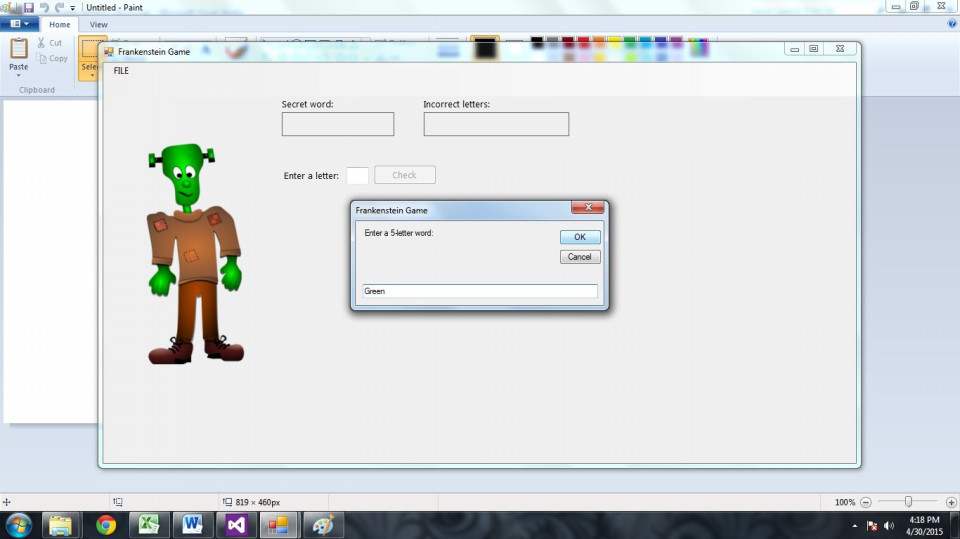Click the Undo arrow in Paint's title bar
The image size is (960, 539).
coord(44,7)
